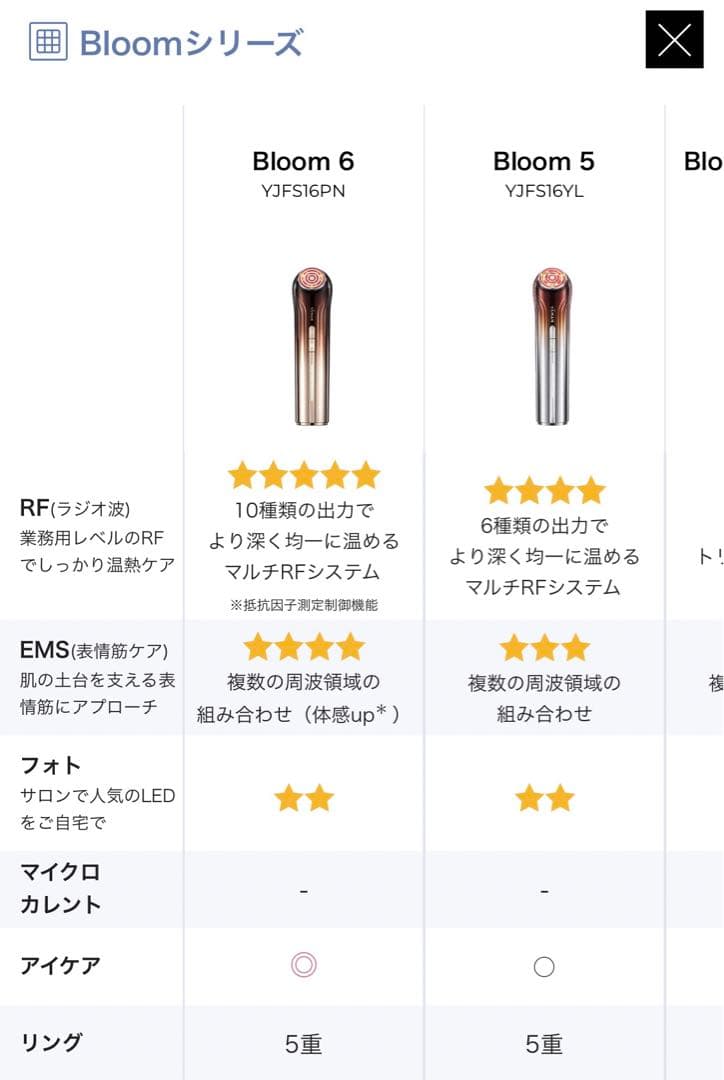Screen dimensions: 724x1080
Task: Click Bloom 5 four-star RF rating
Action: tap(545, 490)
